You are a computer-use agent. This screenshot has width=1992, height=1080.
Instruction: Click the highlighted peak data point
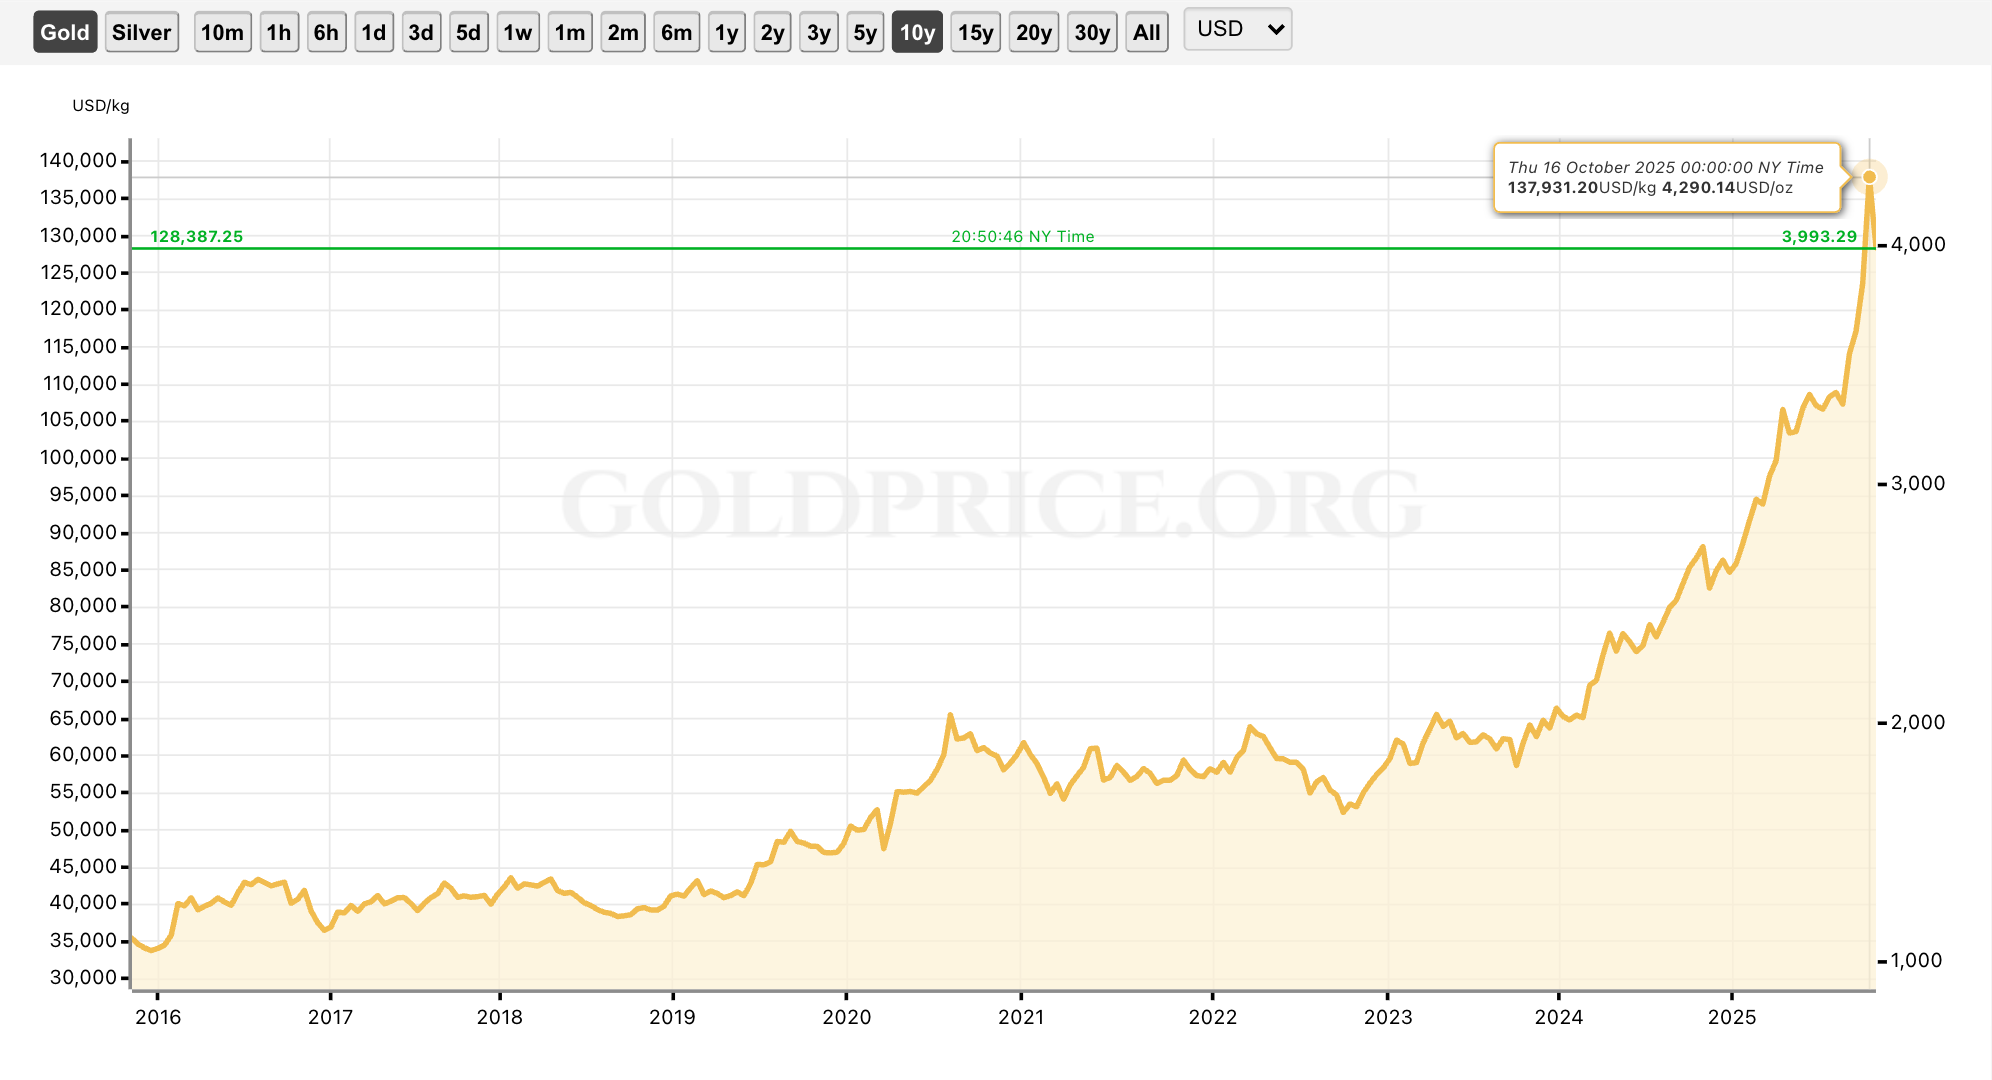coord(1869,177)
